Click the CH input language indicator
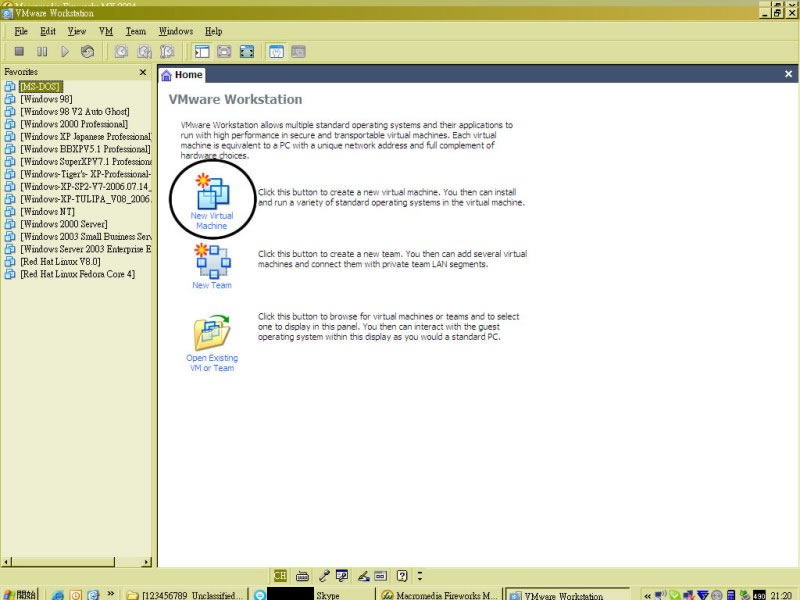The image size is (800, 600). [x=280, y=576]
